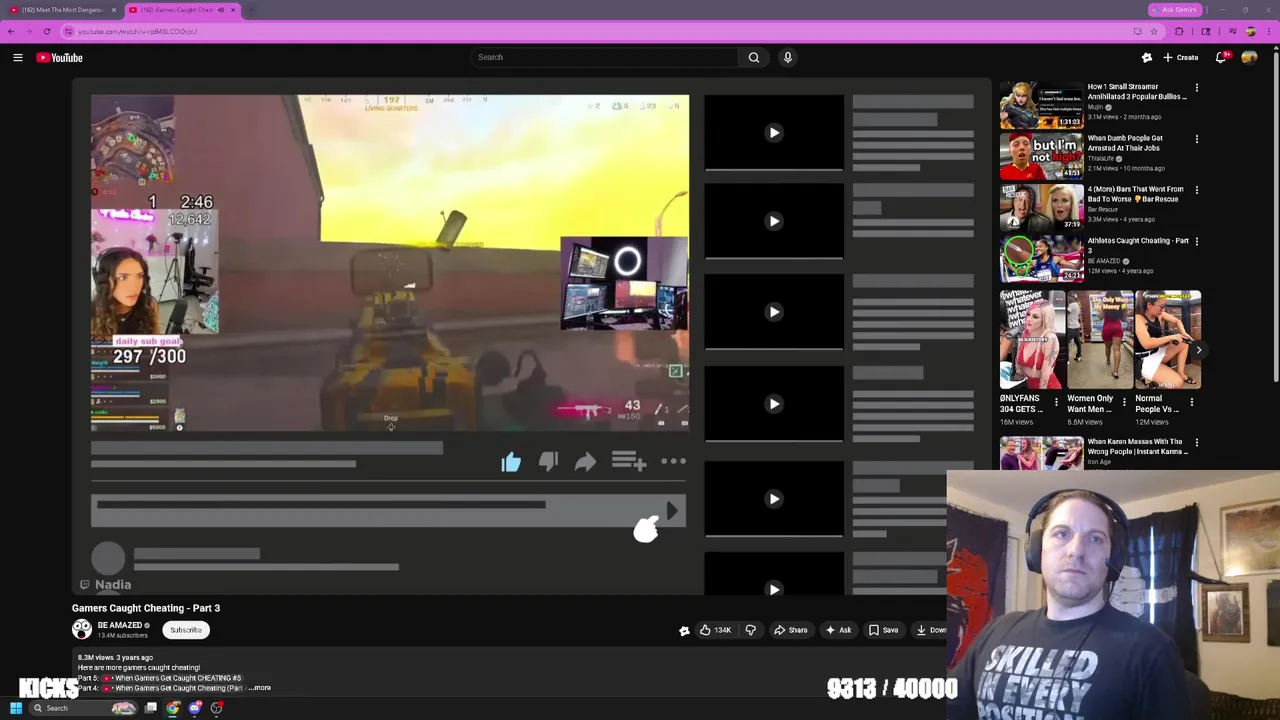This screenshot has width=1280, height=720.
Task: Click the YouTube search field
Action: [x=603, y=57]
